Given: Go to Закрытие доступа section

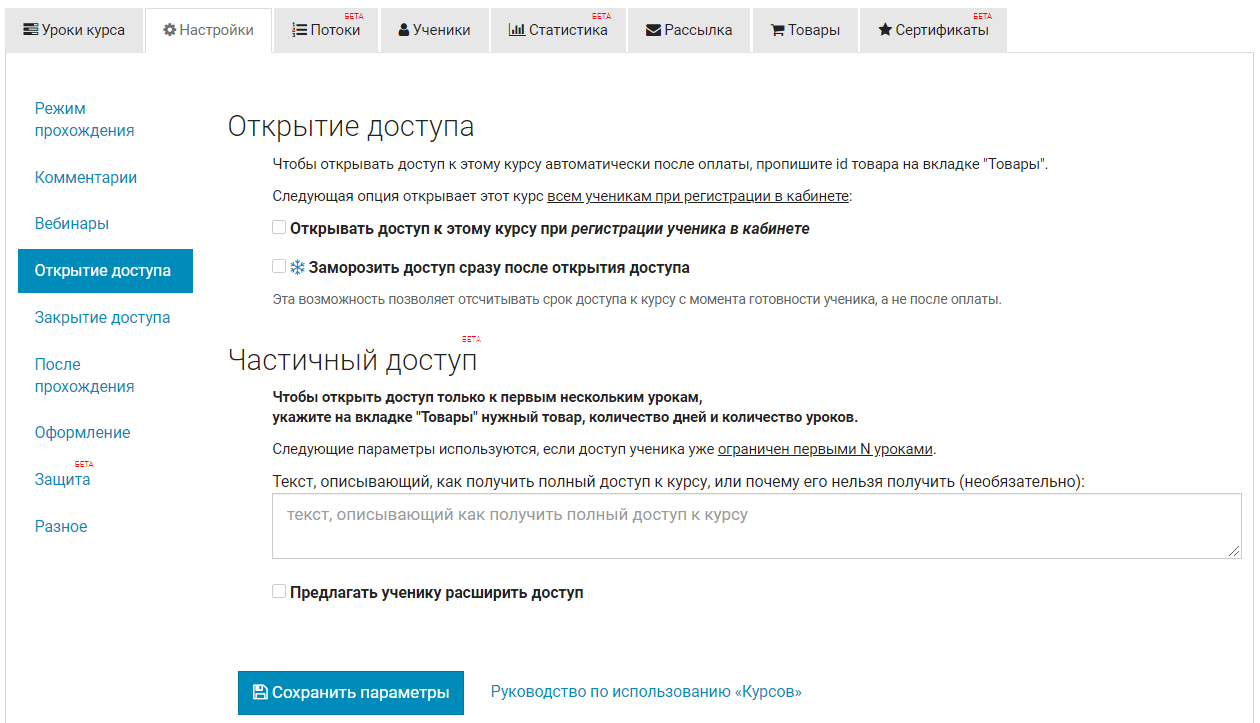Looking at the screenshot, I should [102, 317].
